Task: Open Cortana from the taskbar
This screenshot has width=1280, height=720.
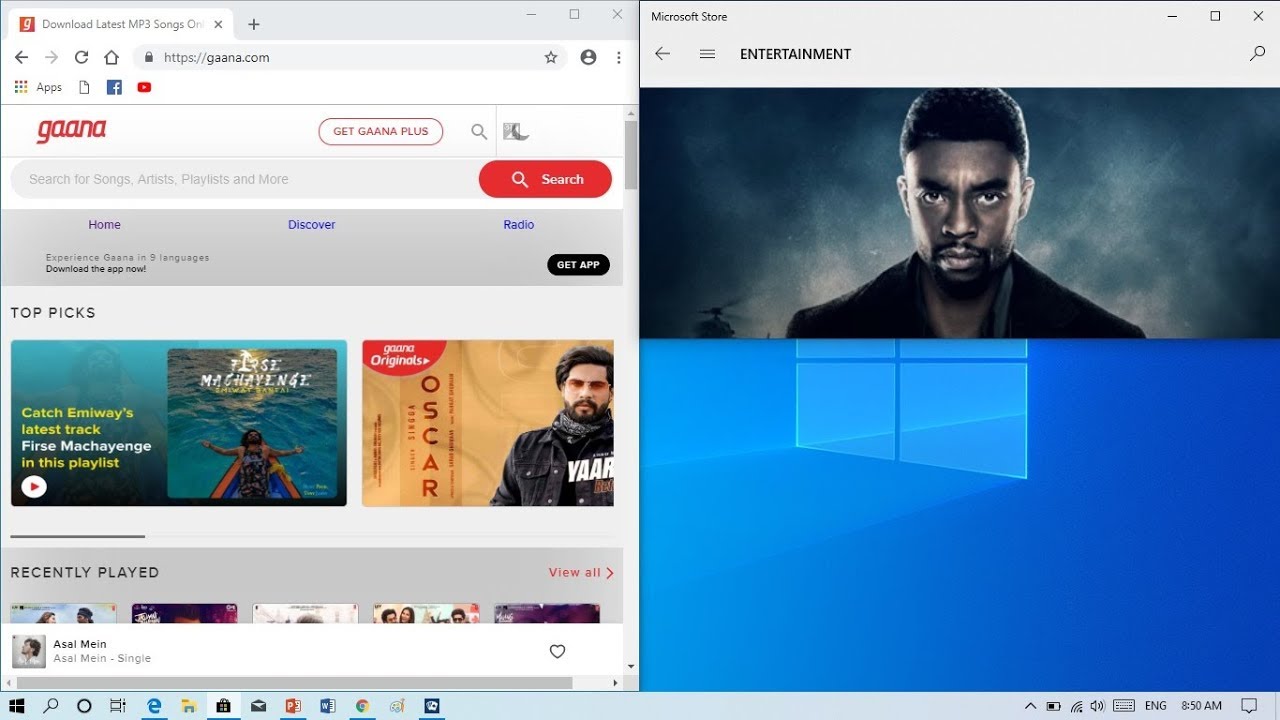Action: coord(84,706)
